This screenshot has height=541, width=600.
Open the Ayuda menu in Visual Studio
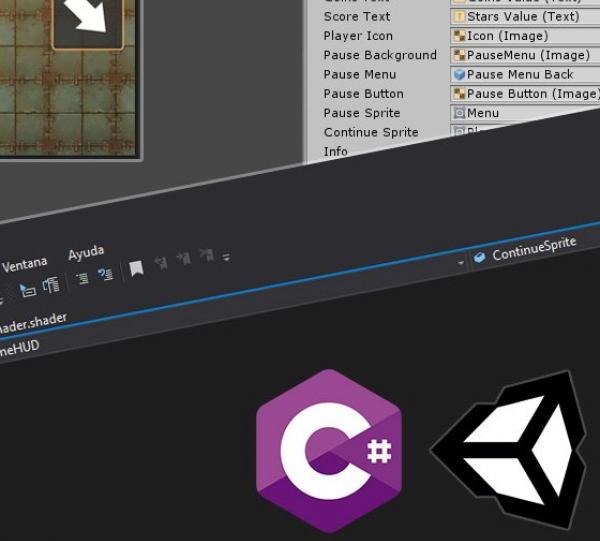86,253
